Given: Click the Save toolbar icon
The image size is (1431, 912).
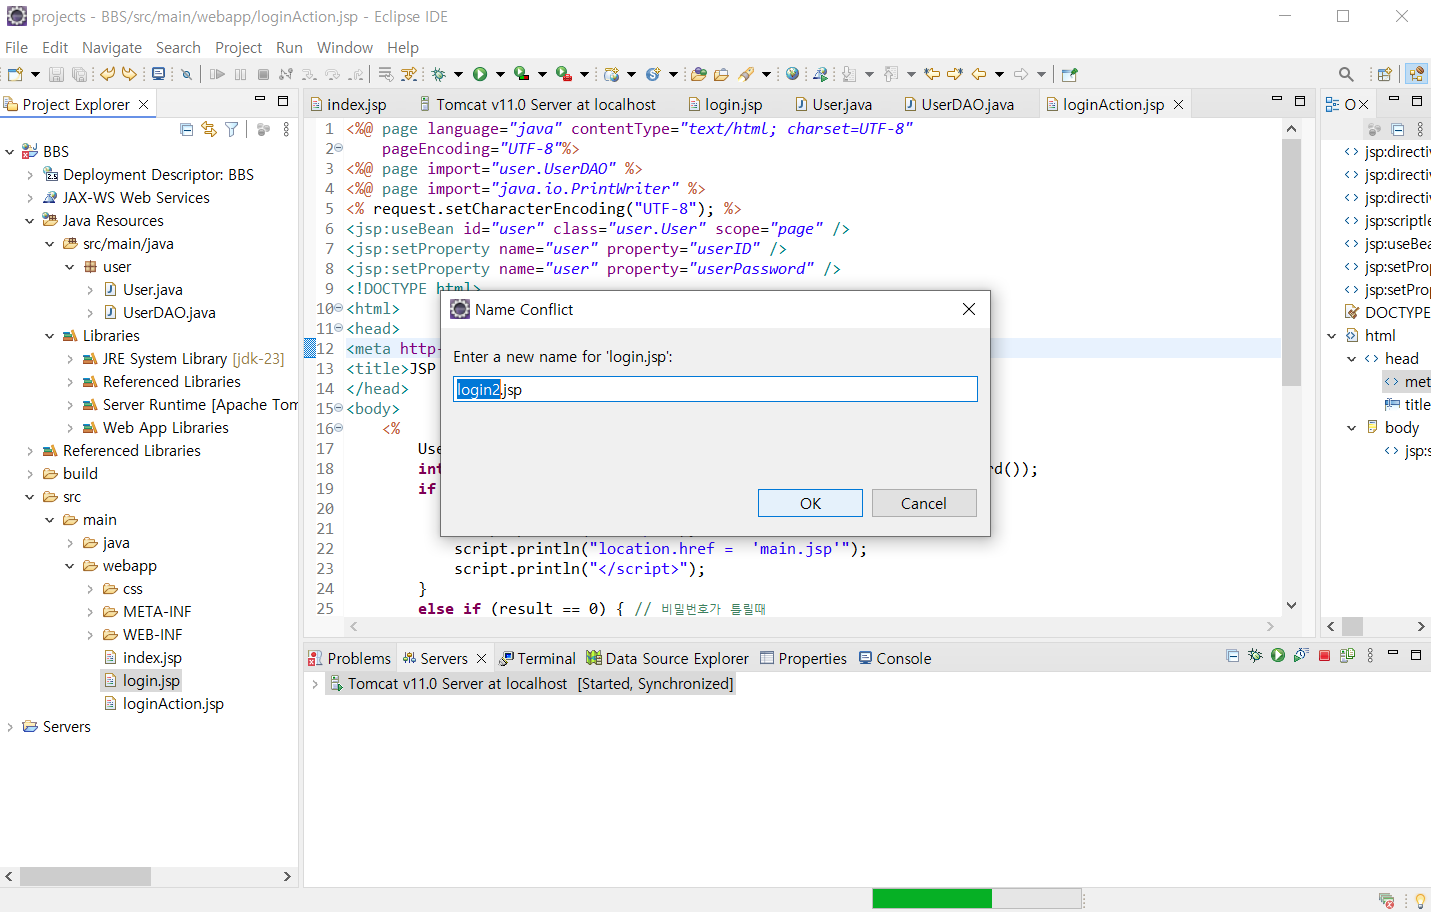Looking at the screenshot, I should [x=56, y=74].
